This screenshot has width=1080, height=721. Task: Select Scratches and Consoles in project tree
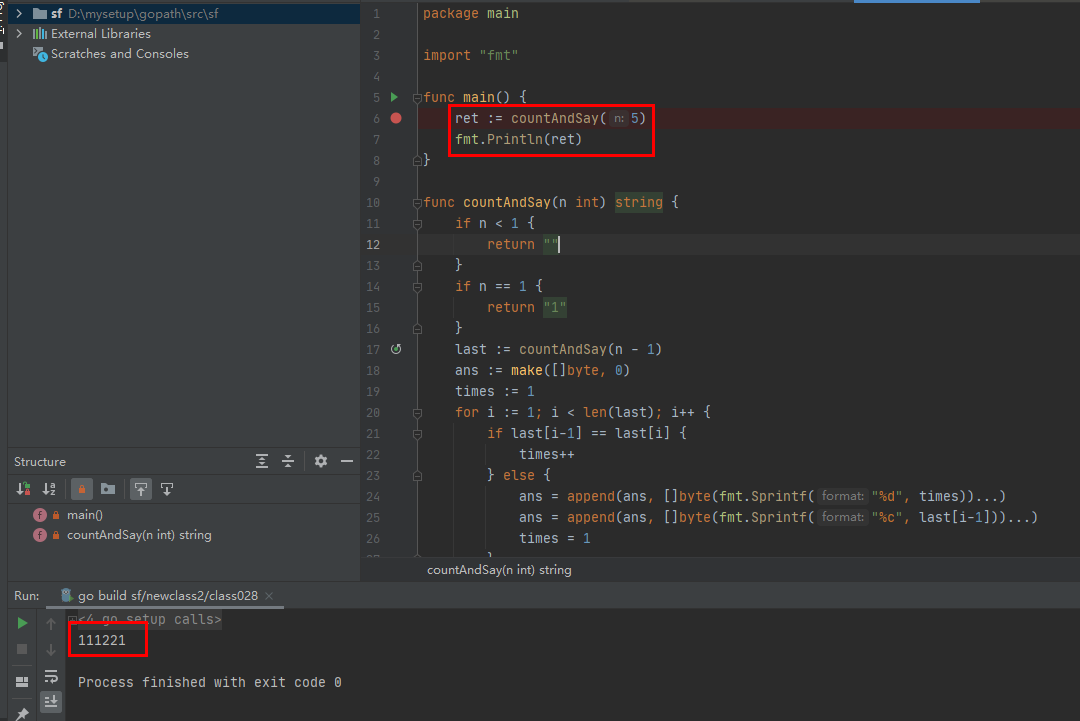pyautogui.click(x=119, y=54)
